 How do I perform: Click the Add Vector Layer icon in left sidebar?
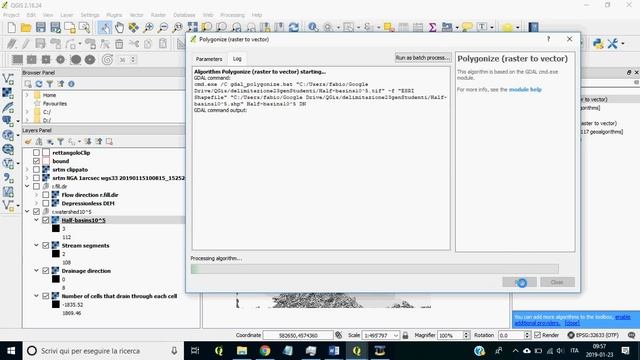(x=8, y=78)
